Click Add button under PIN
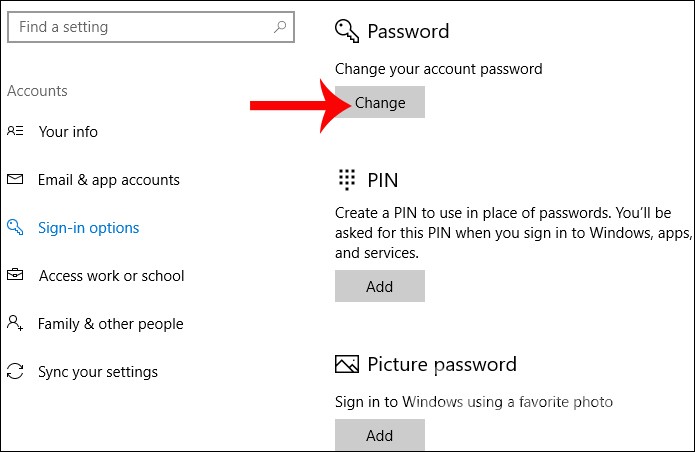 [379, 286]
